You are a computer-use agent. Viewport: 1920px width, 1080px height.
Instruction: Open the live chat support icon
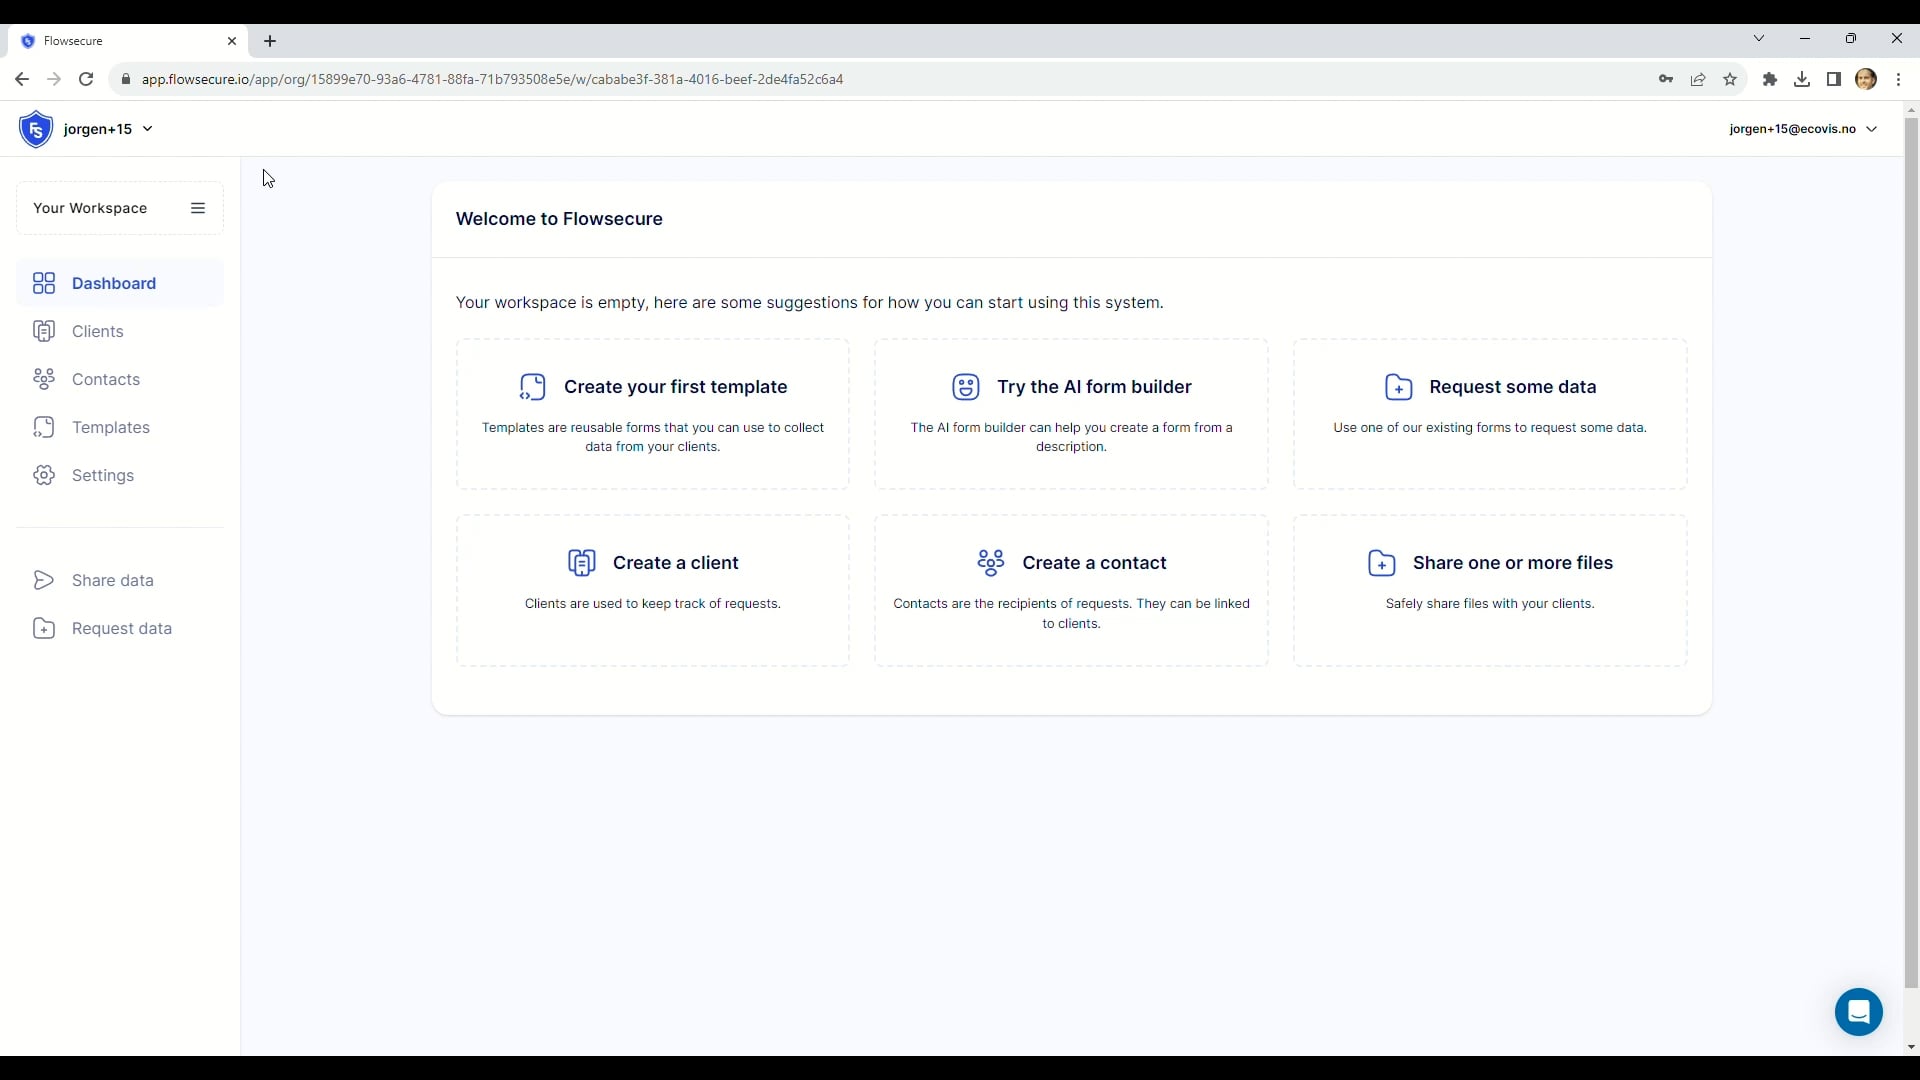pyautogui.click(x=1859, y=1011)
